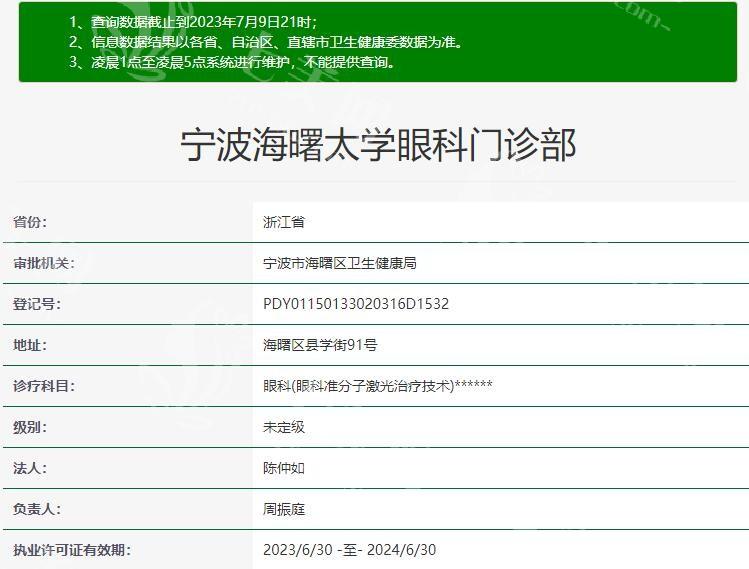
Task: Click the first notice line about query data cutoff
Action: click(193, 22)
